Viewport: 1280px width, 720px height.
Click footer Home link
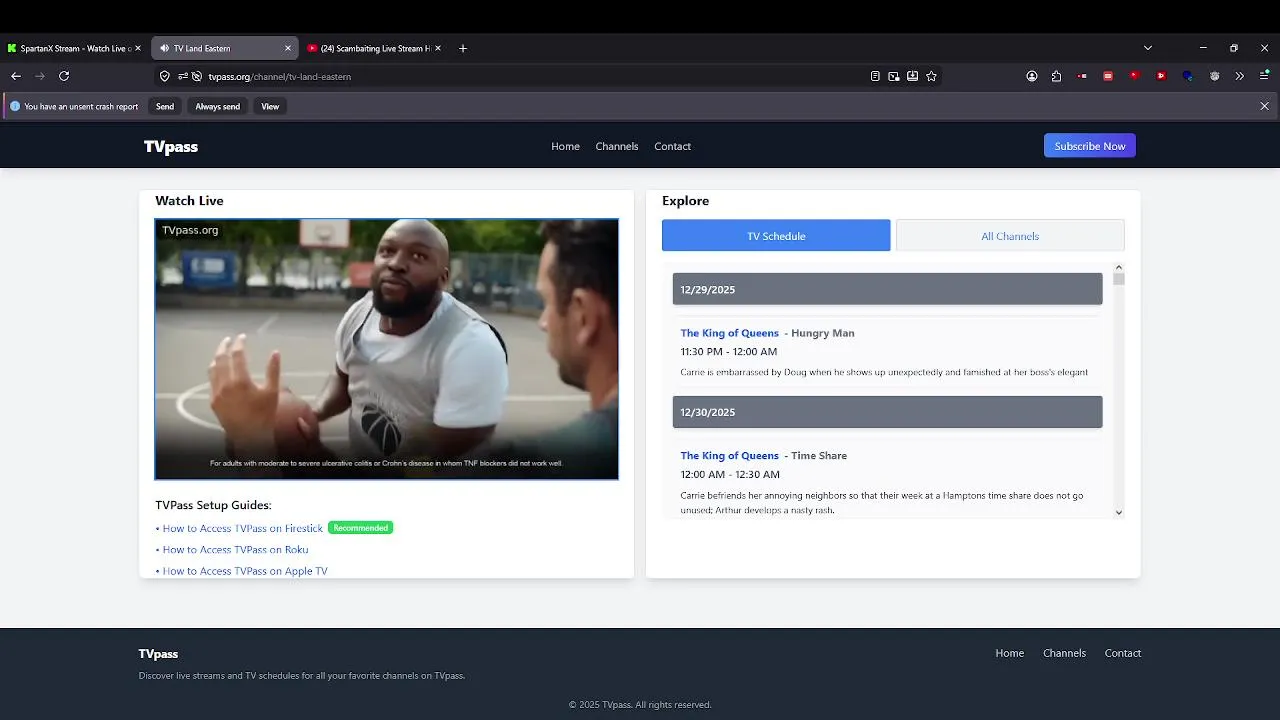[x=1010, y=653]
